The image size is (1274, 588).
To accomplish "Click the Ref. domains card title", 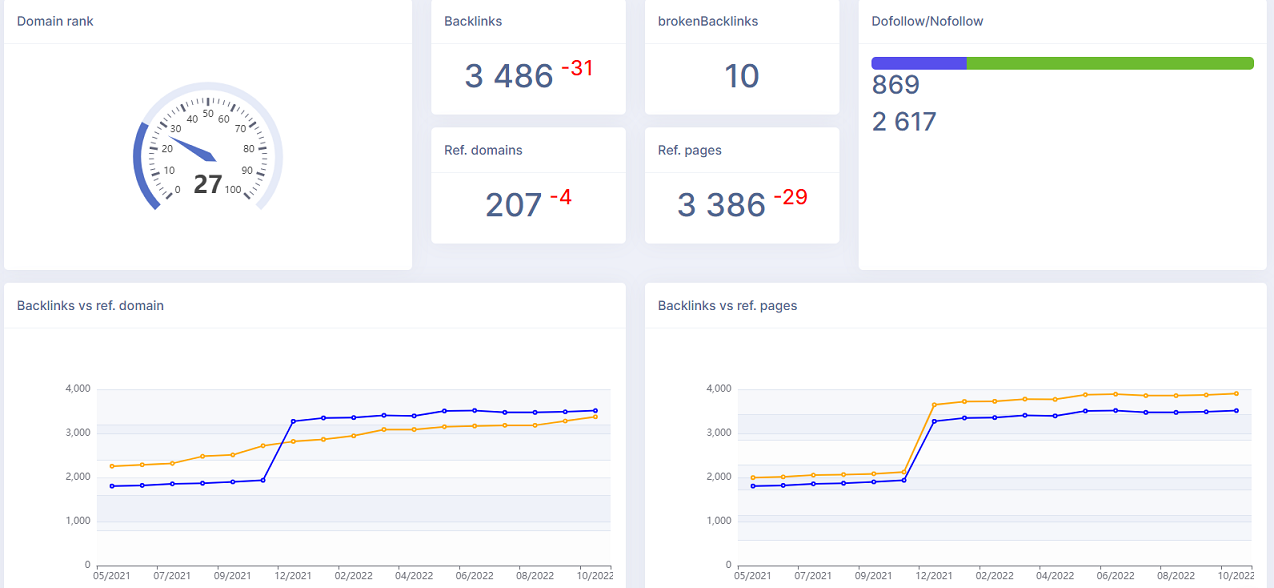I will pyautogui.click(x=483, y=150).
